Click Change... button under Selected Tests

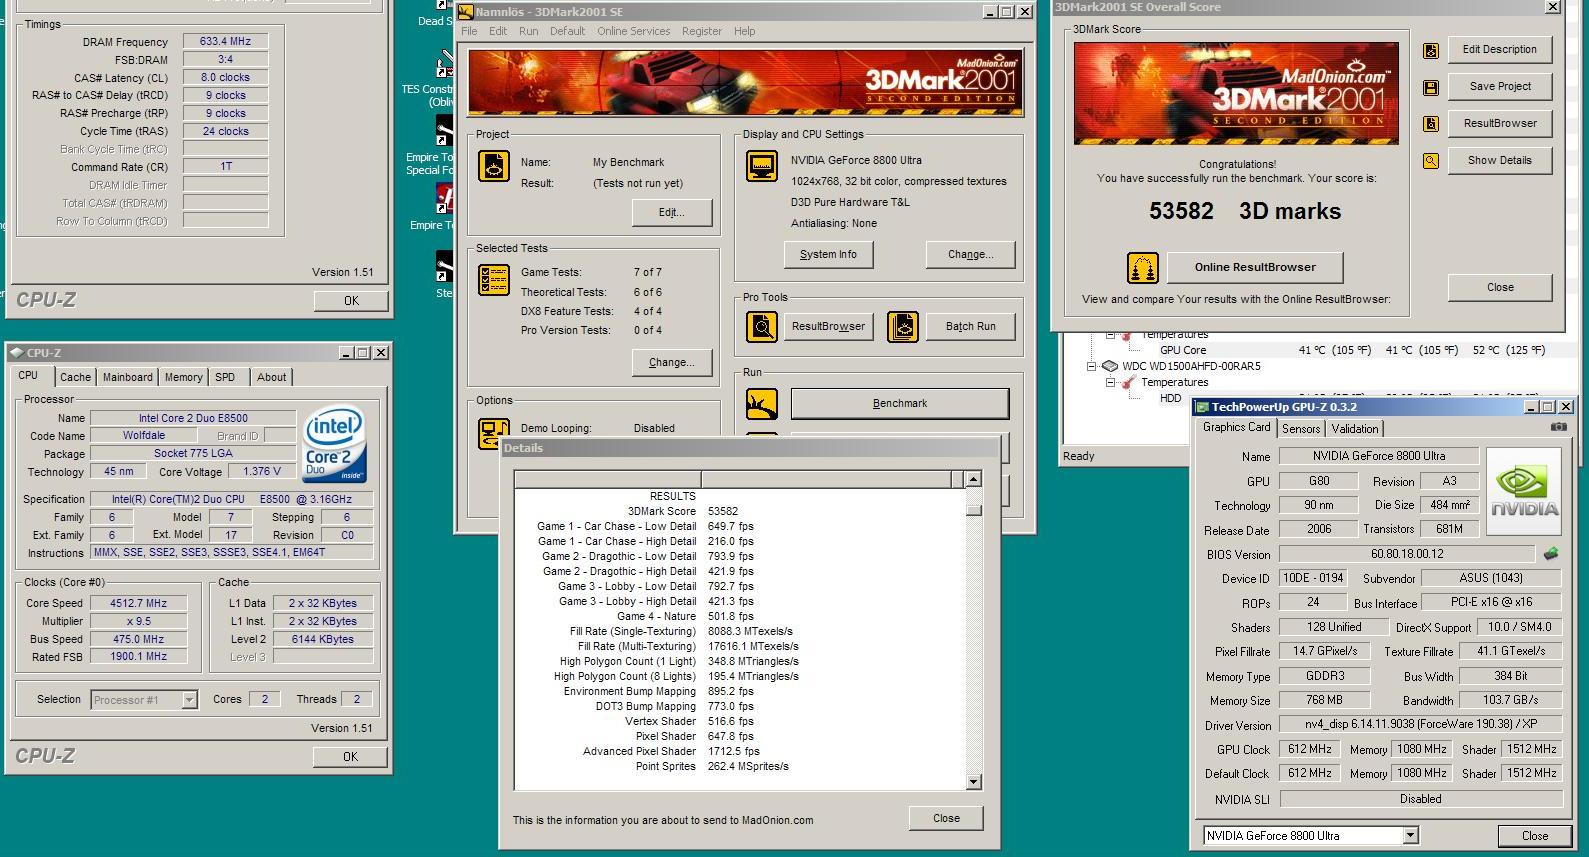pos(672,362)
